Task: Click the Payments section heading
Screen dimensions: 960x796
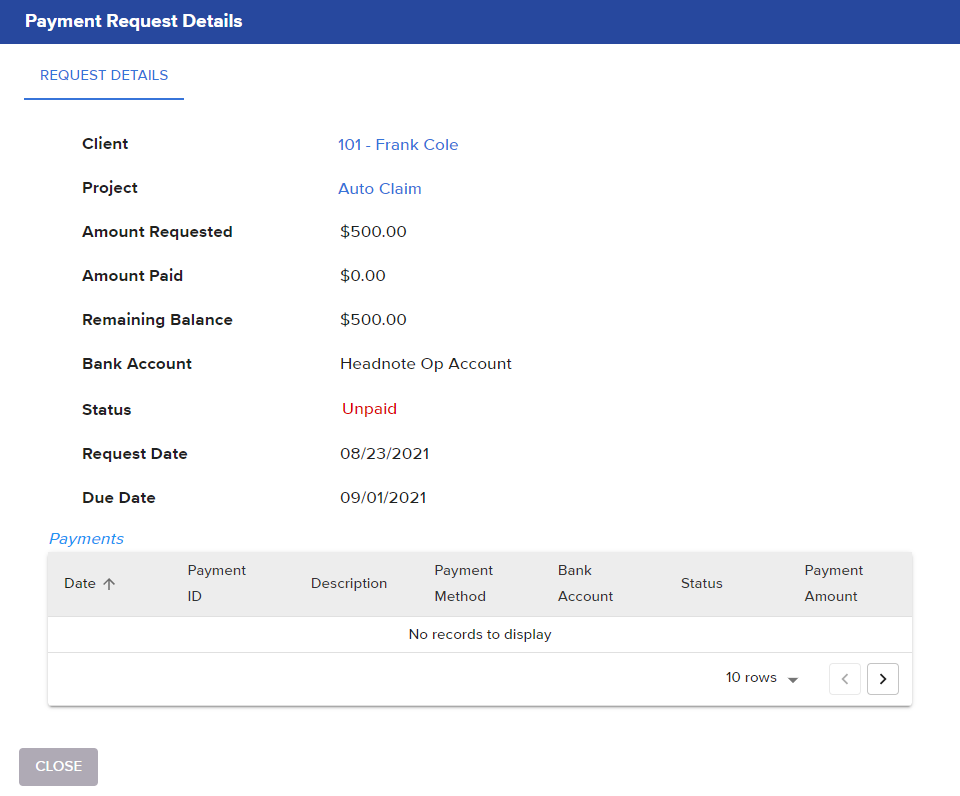Action: (86, 539)
